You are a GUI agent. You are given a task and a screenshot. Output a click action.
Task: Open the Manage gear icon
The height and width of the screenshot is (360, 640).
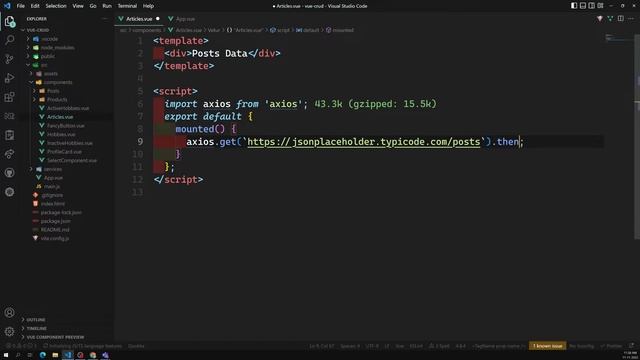point(9,331)
